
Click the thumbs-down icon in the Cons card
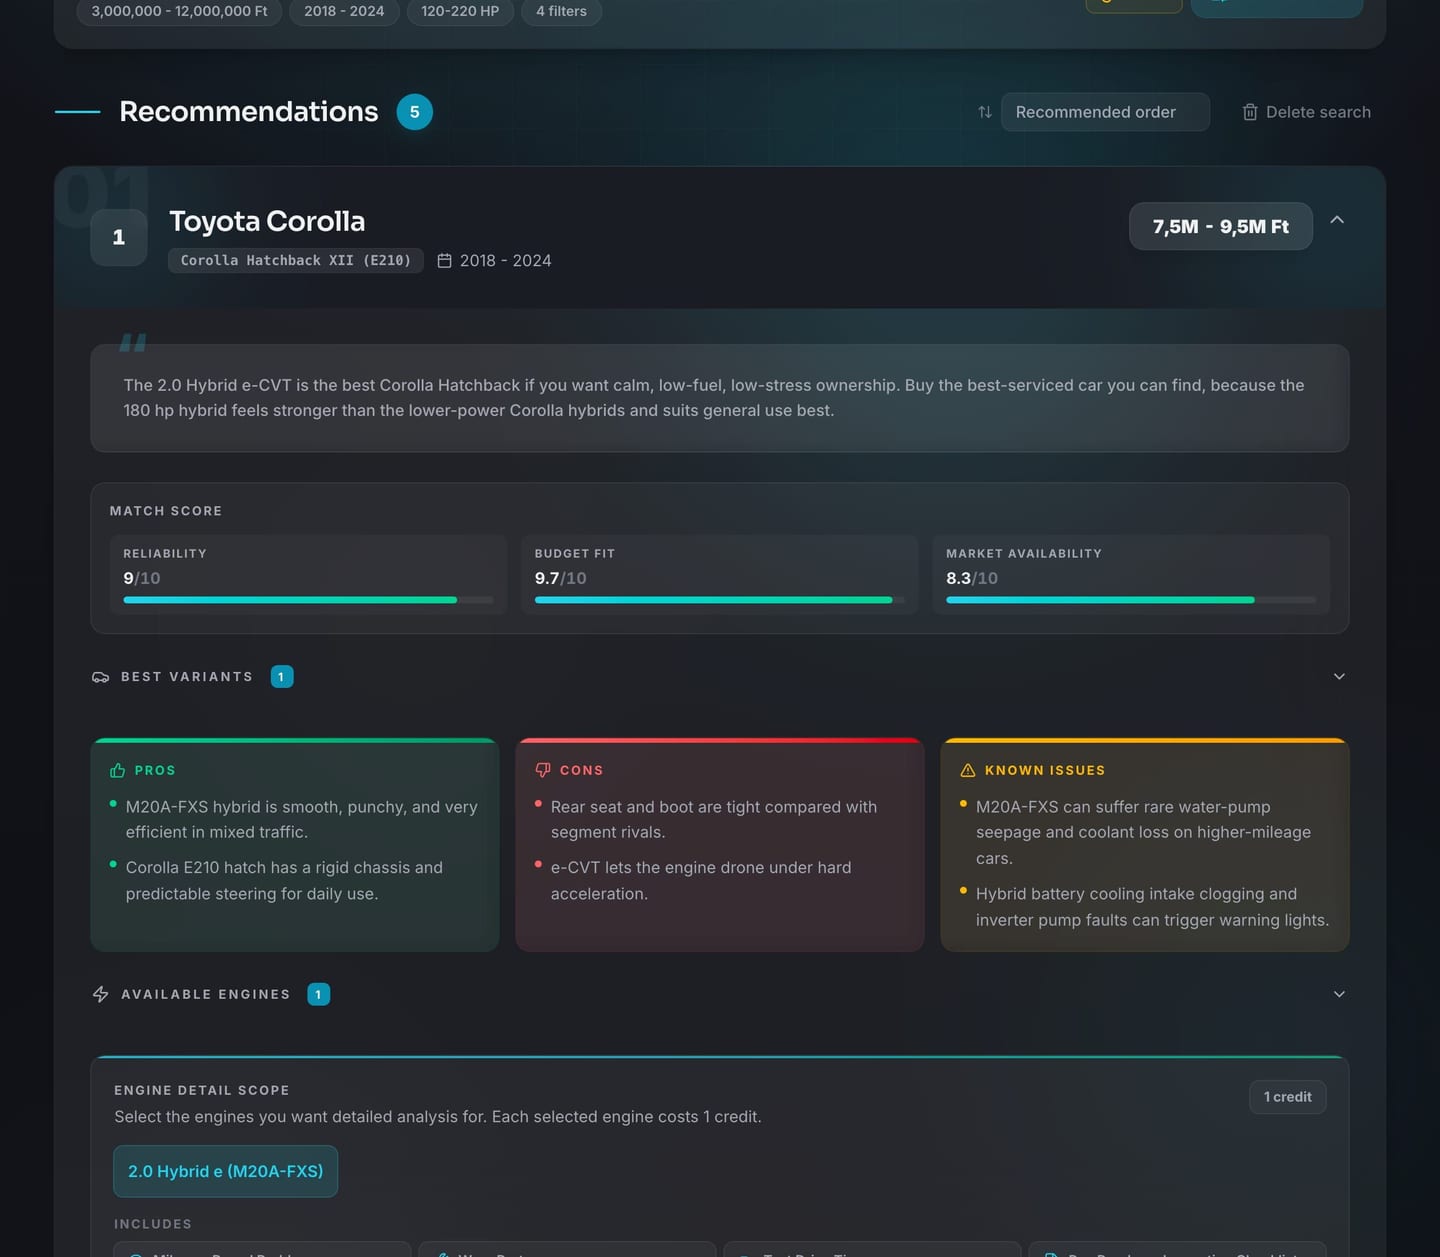(x=543, y=770)
